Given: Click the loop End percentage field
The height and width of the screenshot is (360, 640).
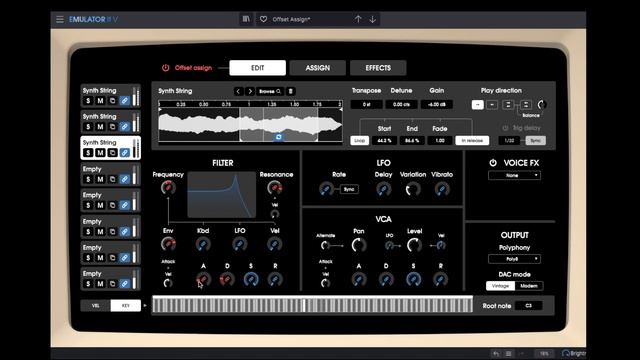Looking at the screenshot, I should (x=412, y=140).
